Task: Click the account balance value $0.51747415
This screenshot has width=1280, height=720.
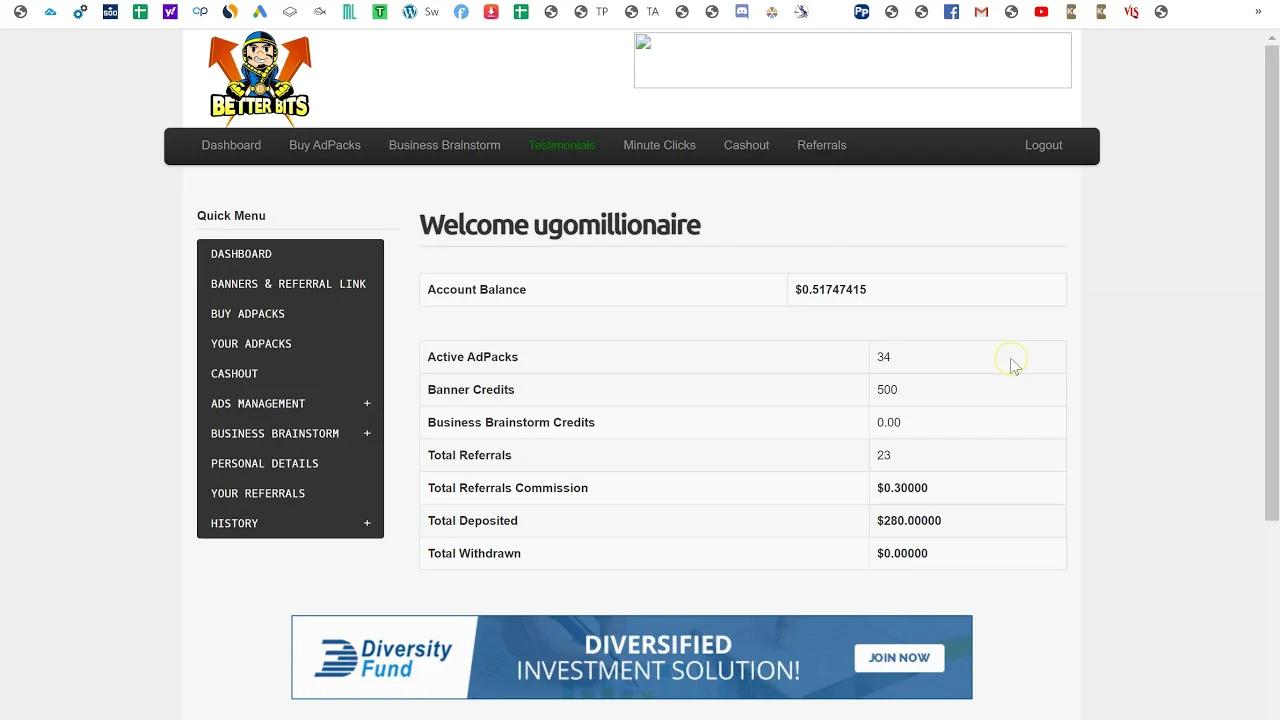Action: [x=831, y=290]
